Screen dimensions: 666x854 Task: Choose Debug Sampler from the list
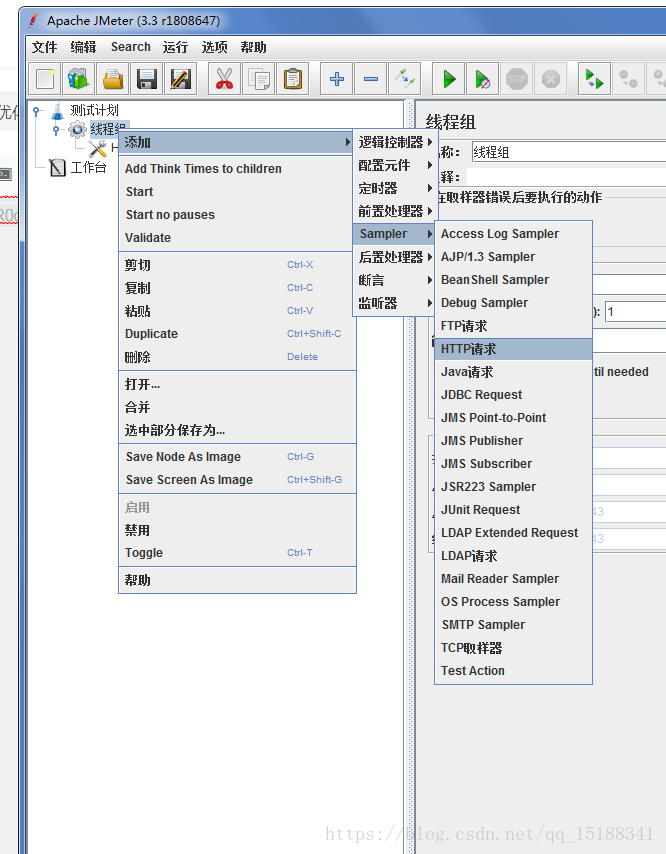[514, 303]
